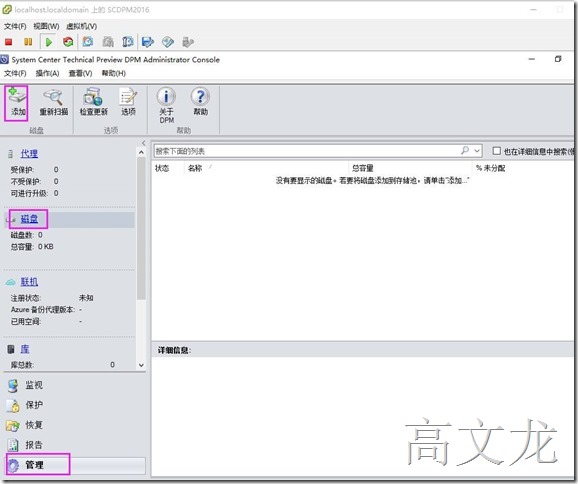Click the DPM console title icon
The height and width of the screenshot is (484, 578).
4,59
